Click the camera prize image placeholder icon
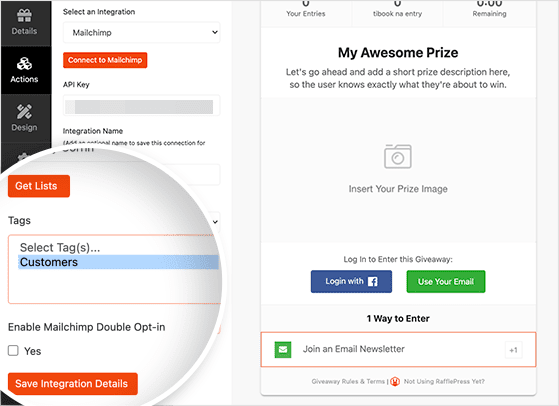The image size is (559, 406). point(398,156)
